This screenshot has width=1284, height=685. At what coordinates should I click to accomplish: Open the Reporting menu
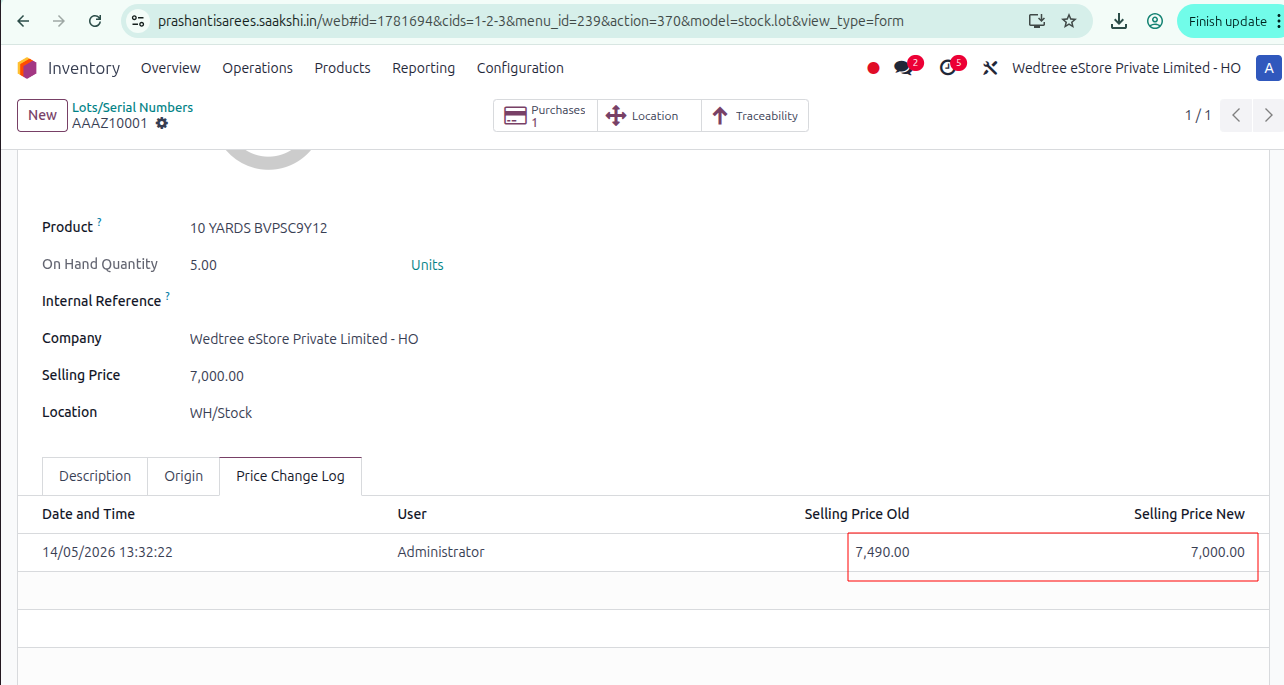click(424, 68)
